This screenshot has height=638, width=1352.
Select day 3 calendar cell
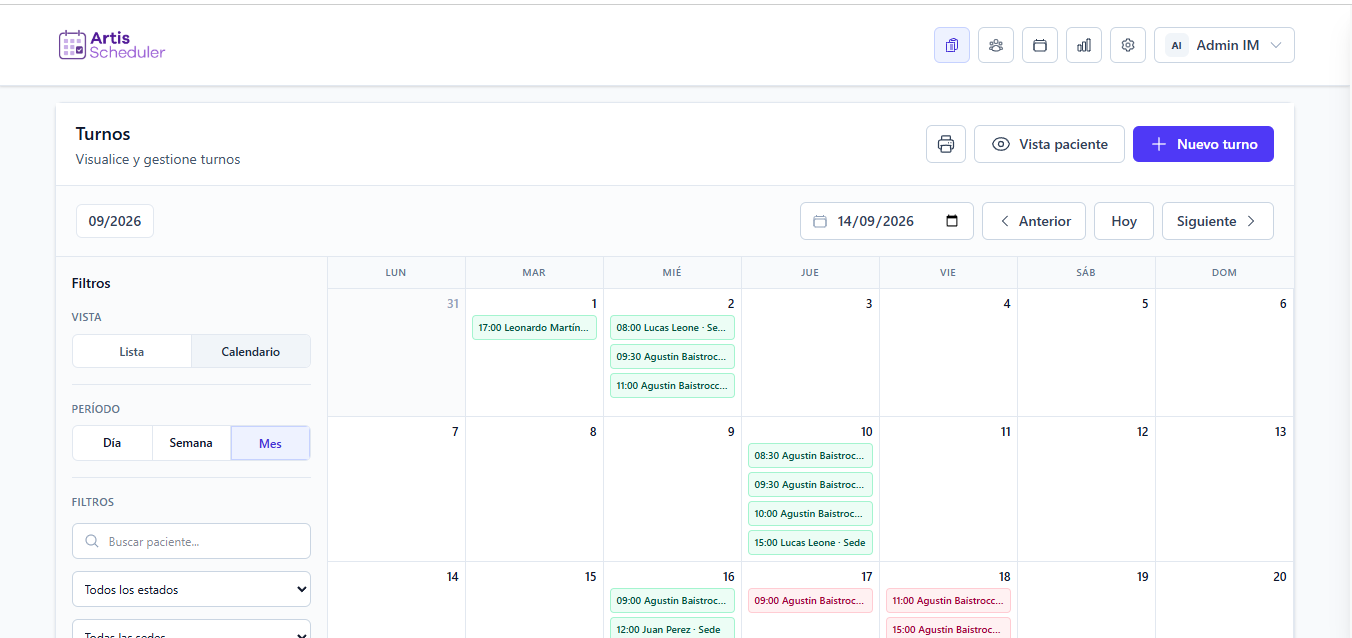(810, 353)
